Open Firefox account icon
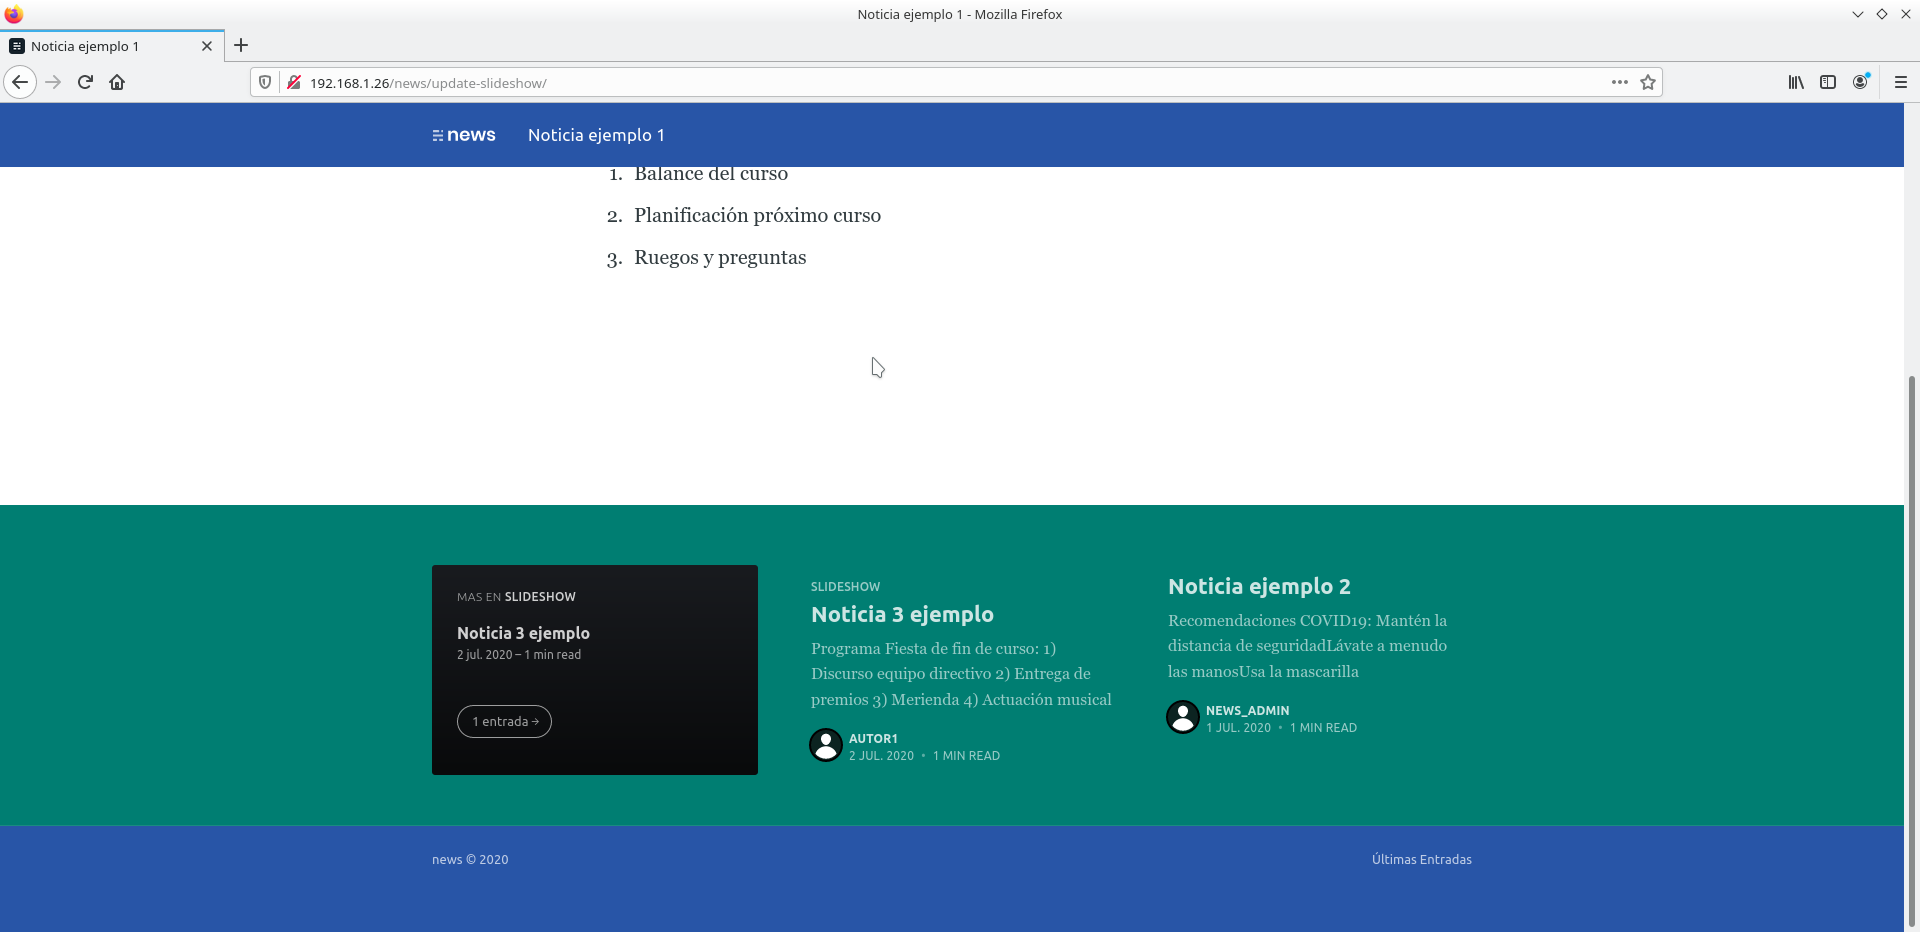1920x932 pixels. click(1860, 82)
